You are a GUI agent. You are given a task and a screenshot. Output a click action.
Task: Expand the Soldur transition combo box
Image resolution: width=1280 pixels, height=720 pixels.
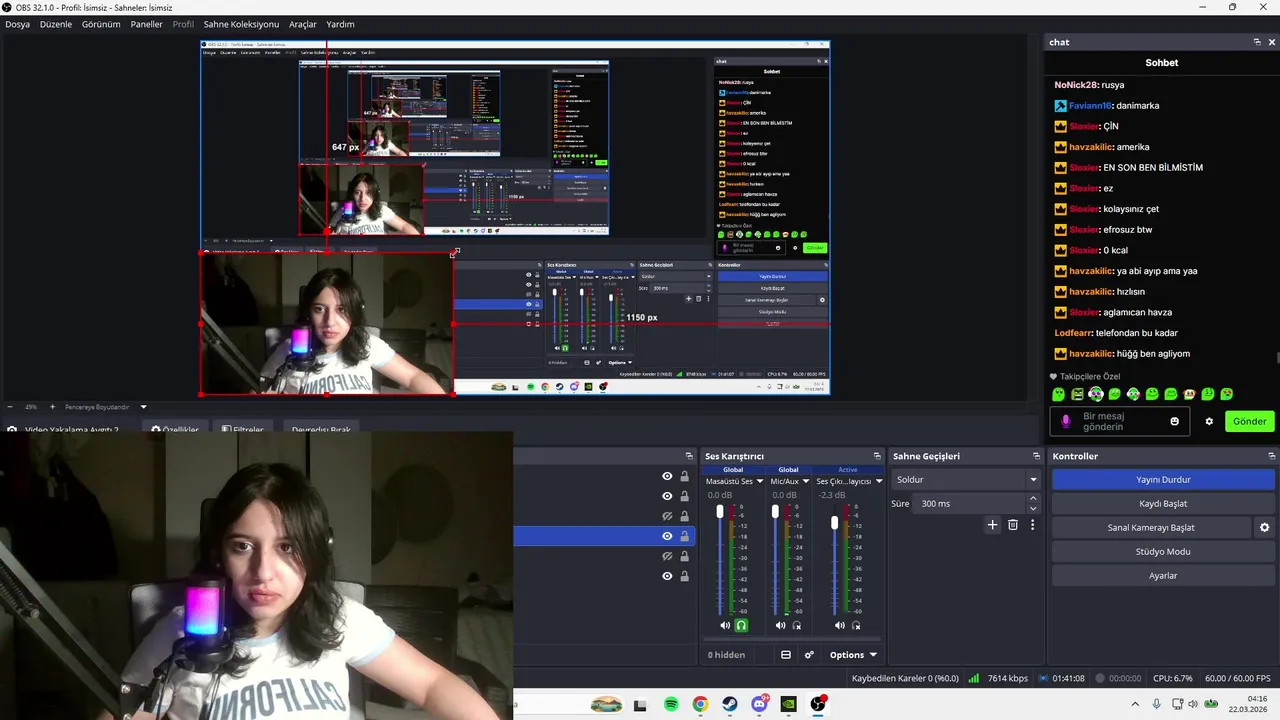966,480
